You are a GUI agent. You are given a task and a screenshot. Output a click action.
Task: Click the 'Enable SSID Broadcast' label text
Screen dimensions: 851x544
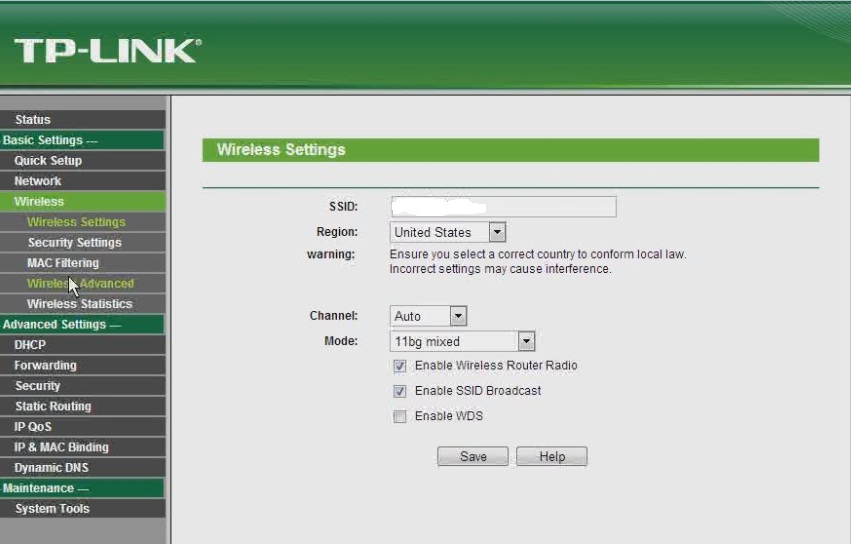(x=478, y=390)
